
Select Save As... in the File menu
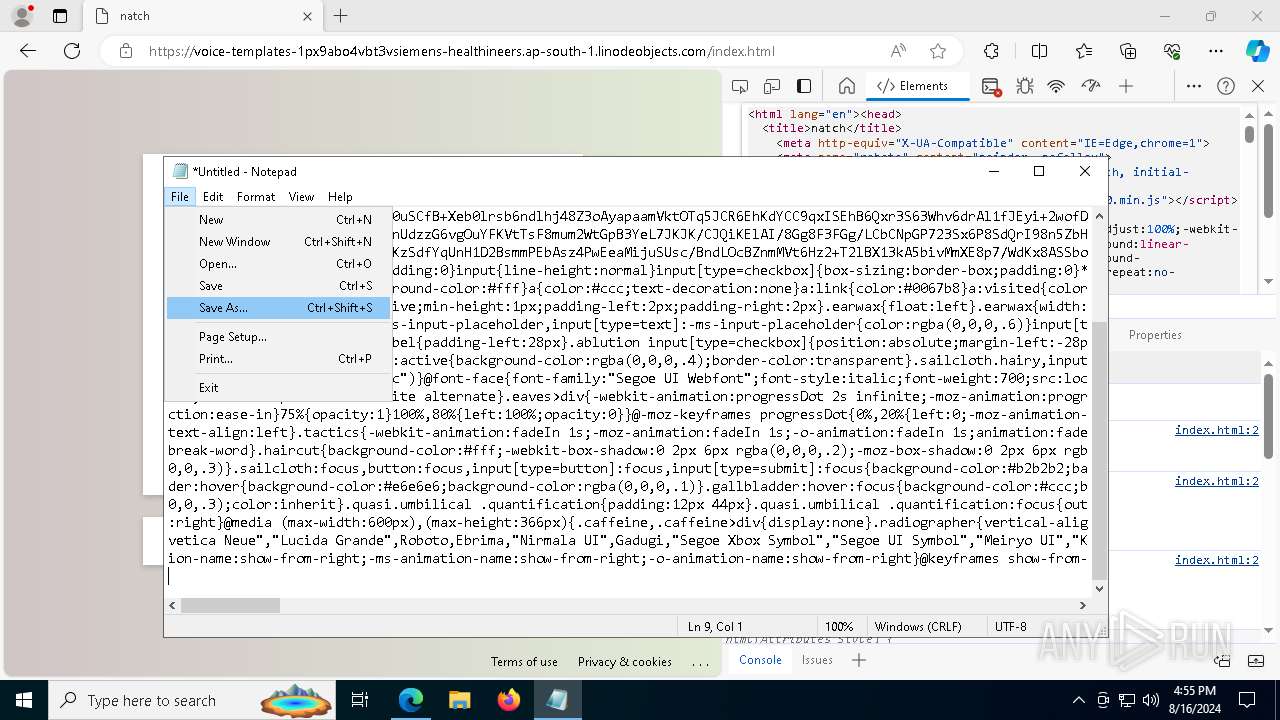(278, 308)
